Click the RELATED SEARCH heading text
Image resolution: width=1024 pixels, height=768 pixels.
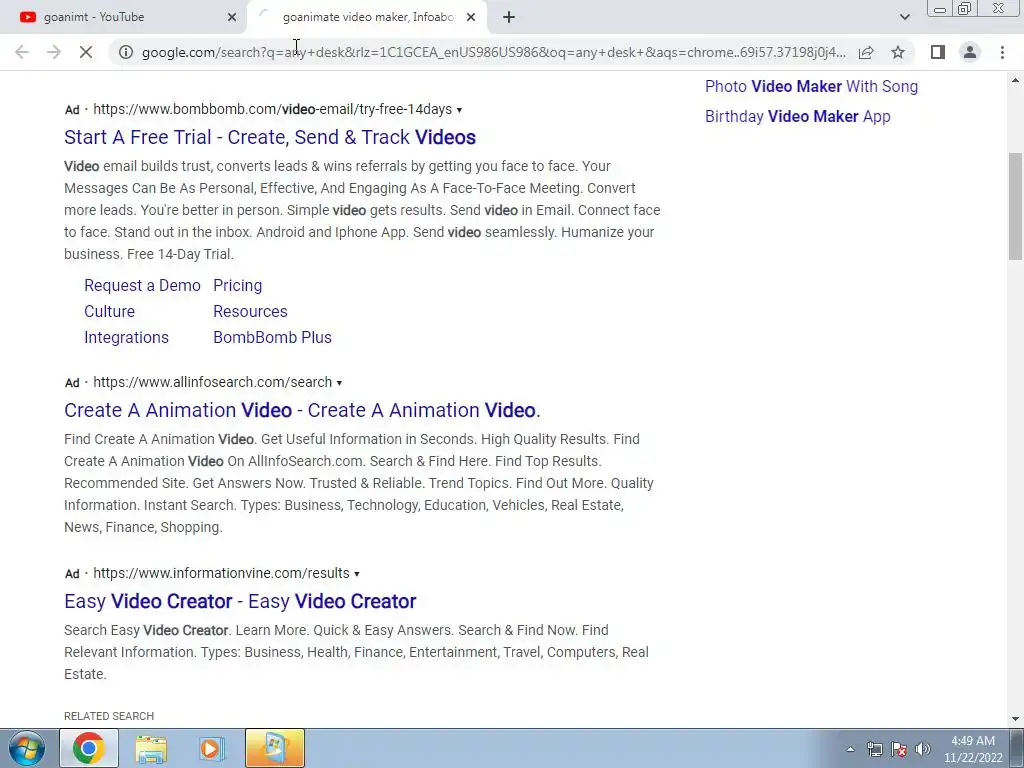109,716
